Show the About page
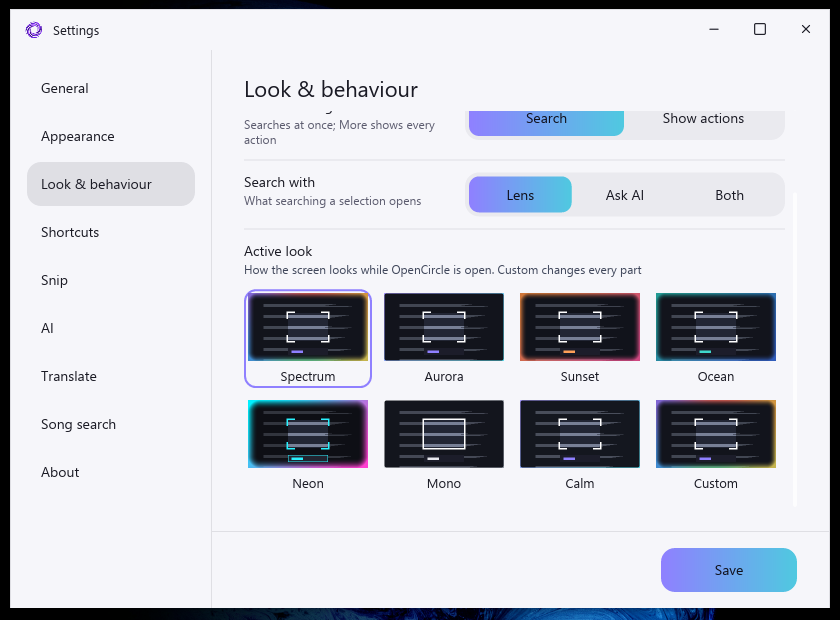Screen dimensions: 840x620 coord(111,472)
